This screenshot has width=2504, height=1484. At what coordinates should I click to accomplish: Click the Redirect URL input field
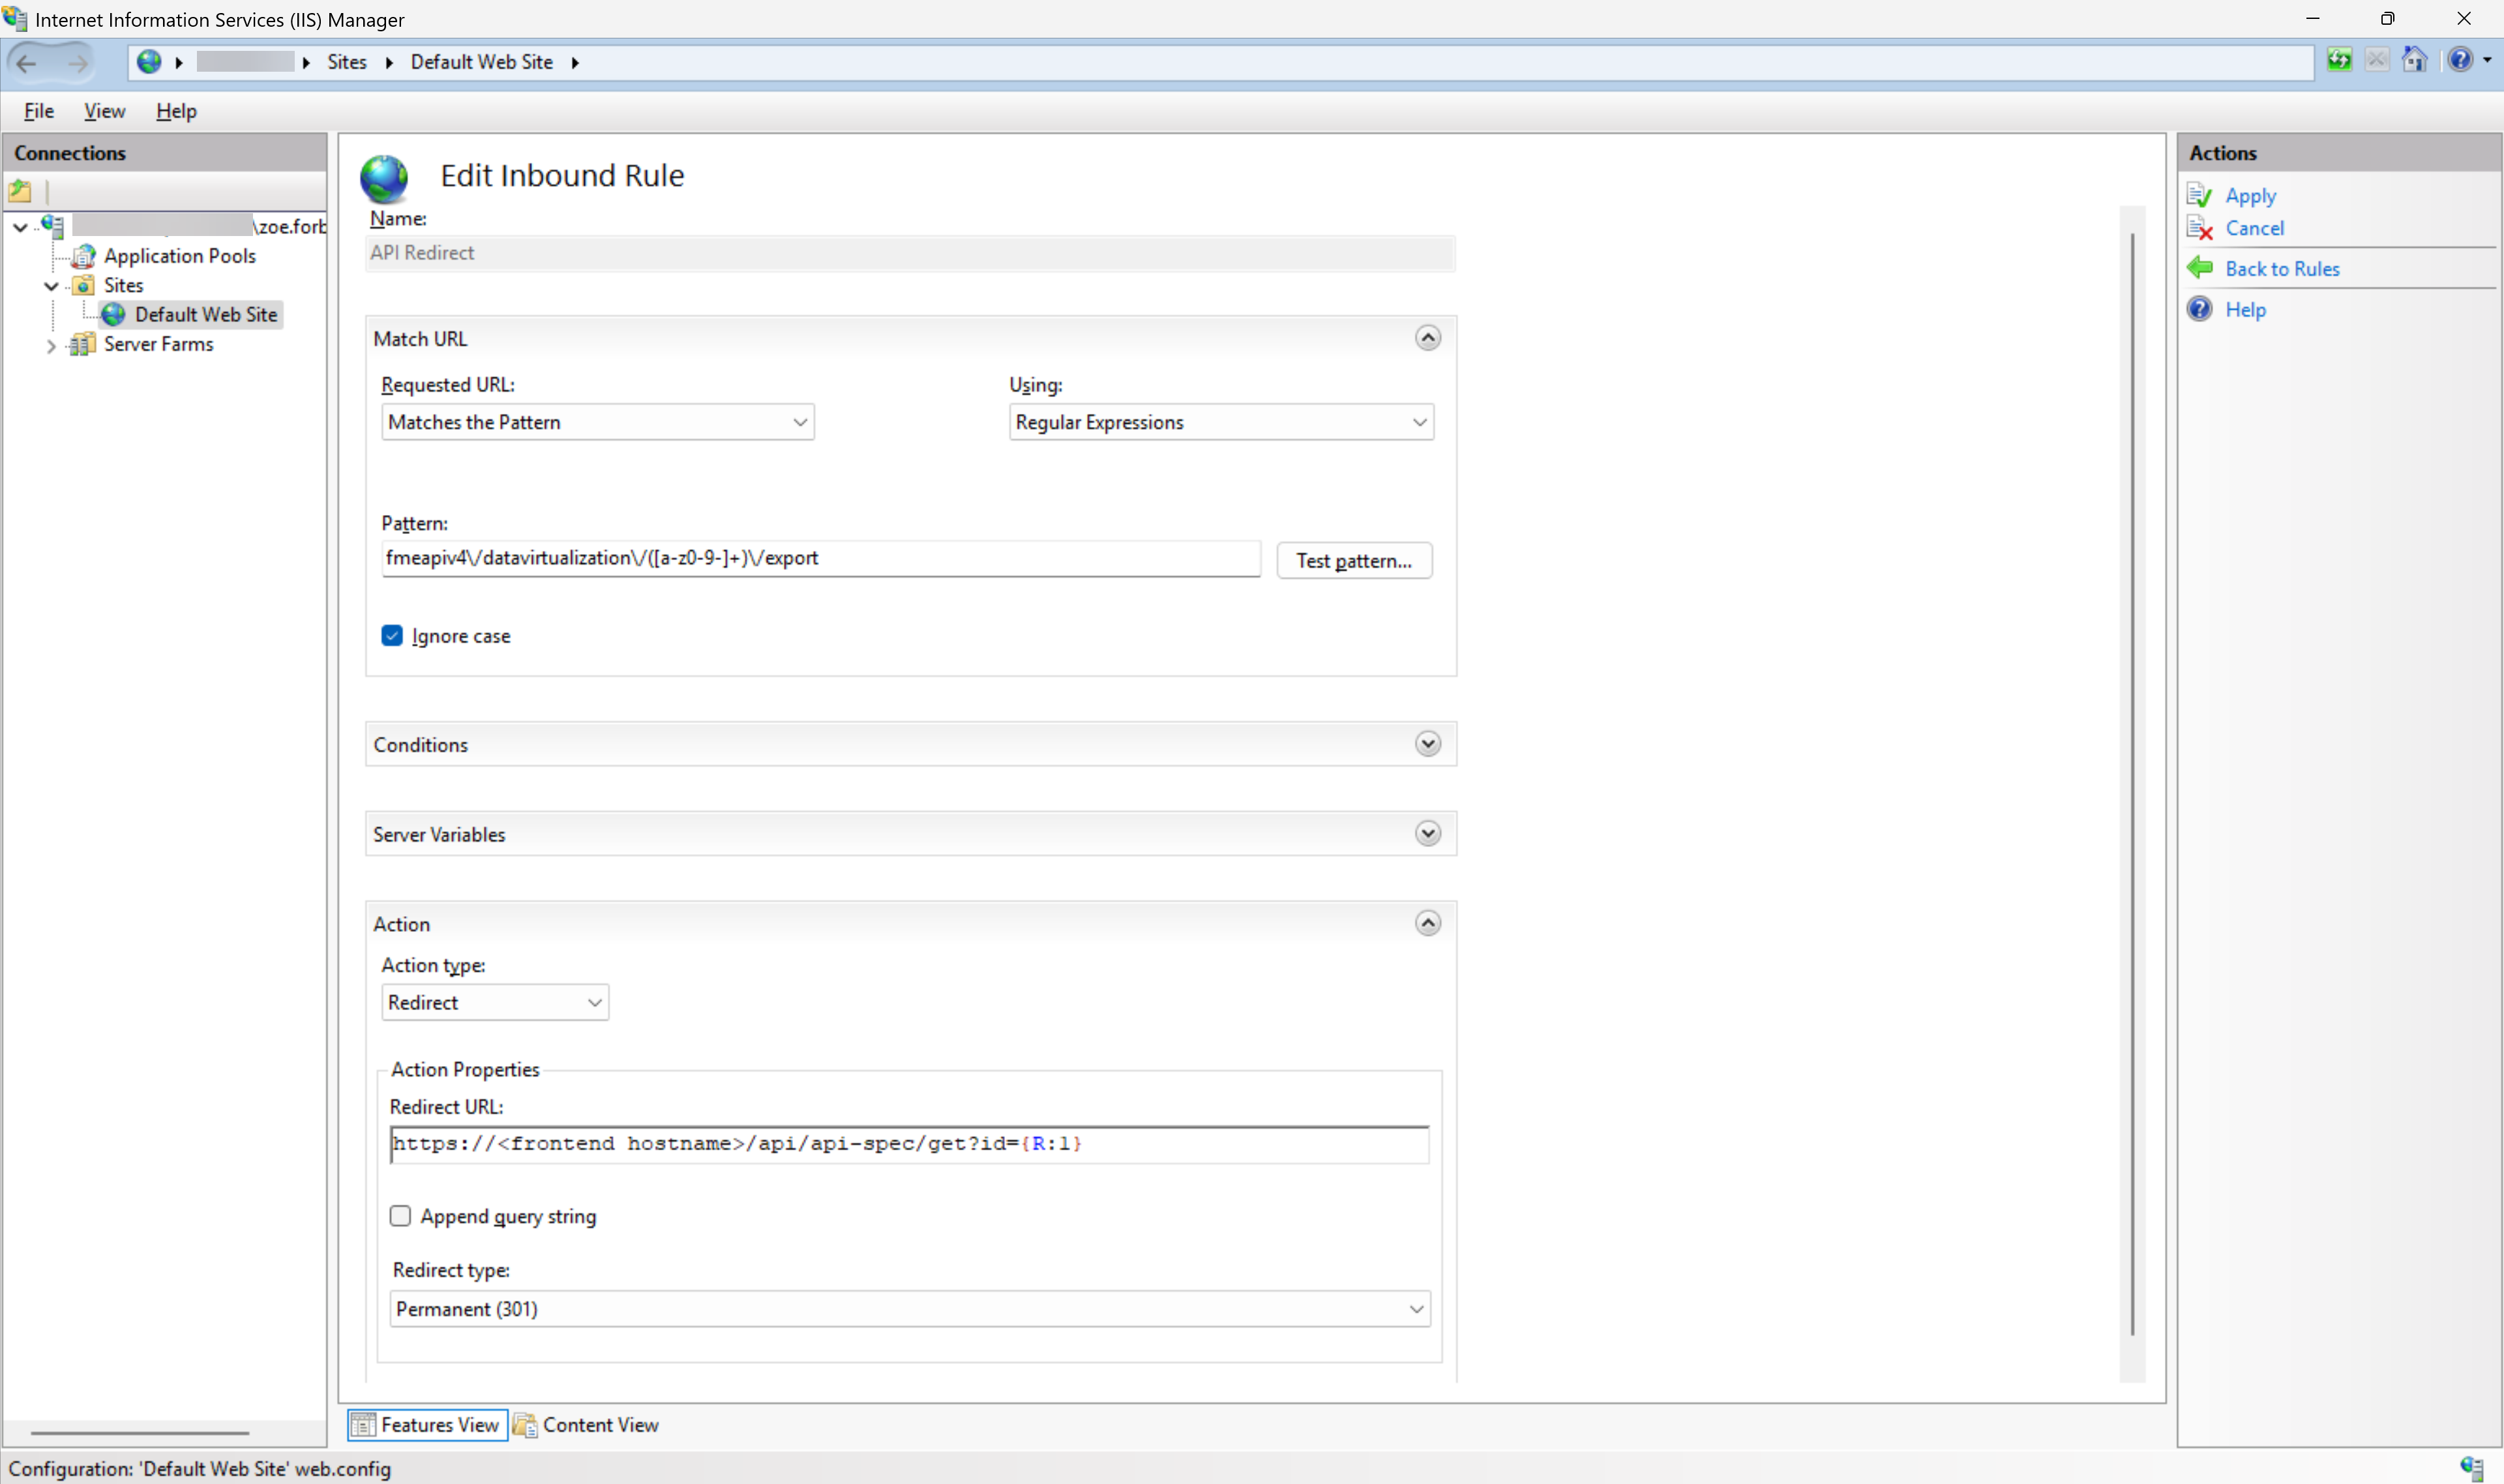(909, 1144)
